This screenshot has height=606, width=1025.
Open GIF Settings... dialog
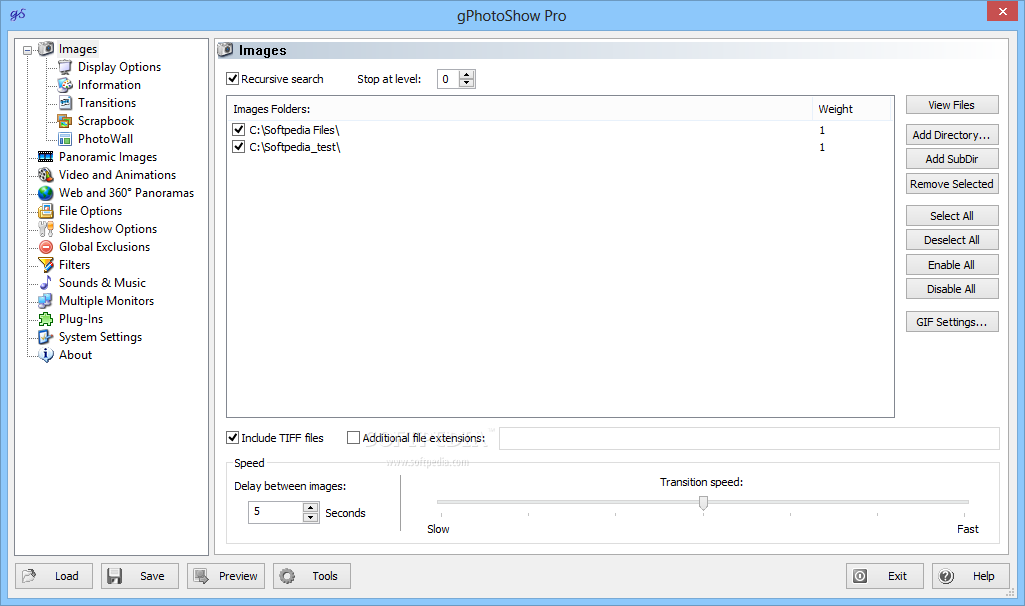[952, 322]
